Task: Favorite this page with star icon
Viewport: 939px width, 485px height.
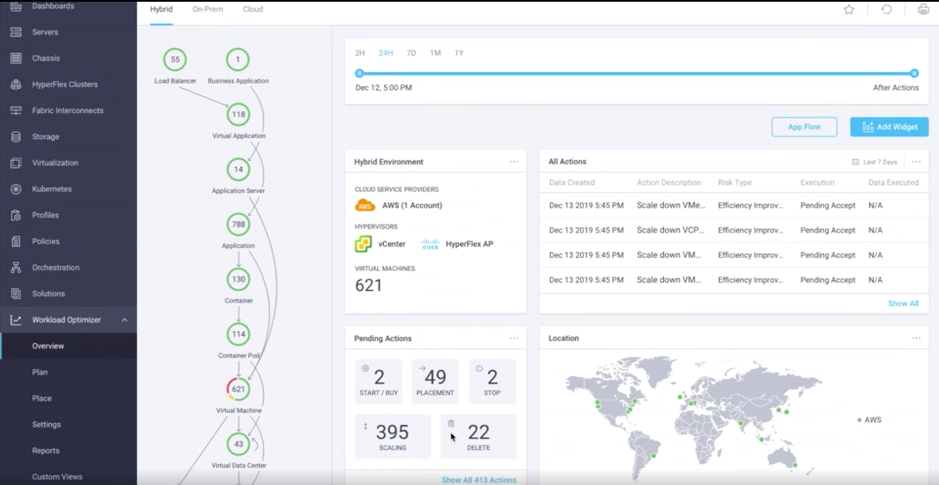Action: click(x=849, y=10)
